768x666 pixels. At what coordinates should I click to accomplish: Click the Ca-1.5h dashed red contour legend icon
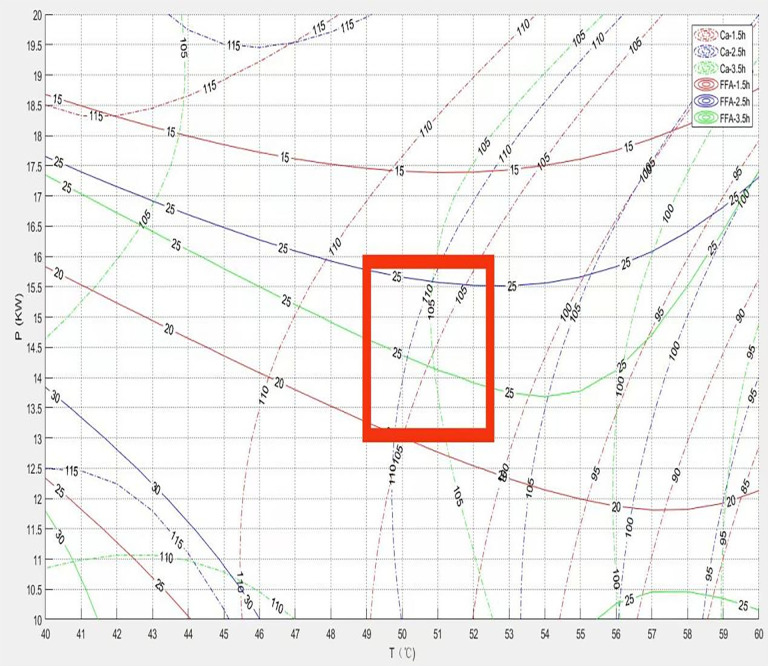706,36
